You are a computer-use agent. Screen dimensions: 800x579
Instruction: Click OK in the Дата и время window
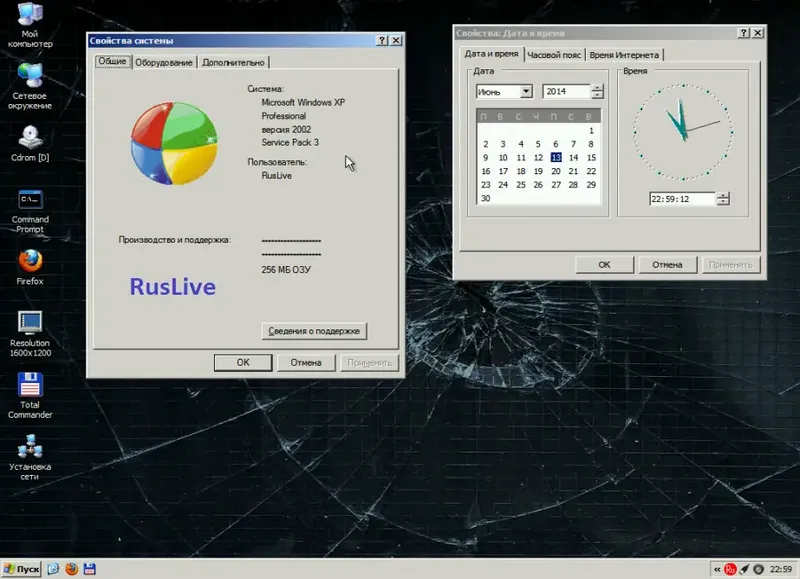[x=605, y=265]
